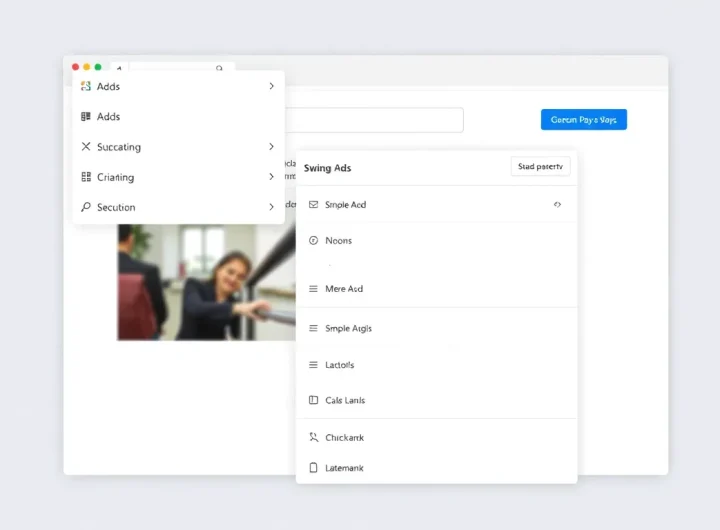Image resolution: width=720 pixels, height=530 pixels.
Task: Click the code icon right of Simple Acd
Action: click(557, 205)
